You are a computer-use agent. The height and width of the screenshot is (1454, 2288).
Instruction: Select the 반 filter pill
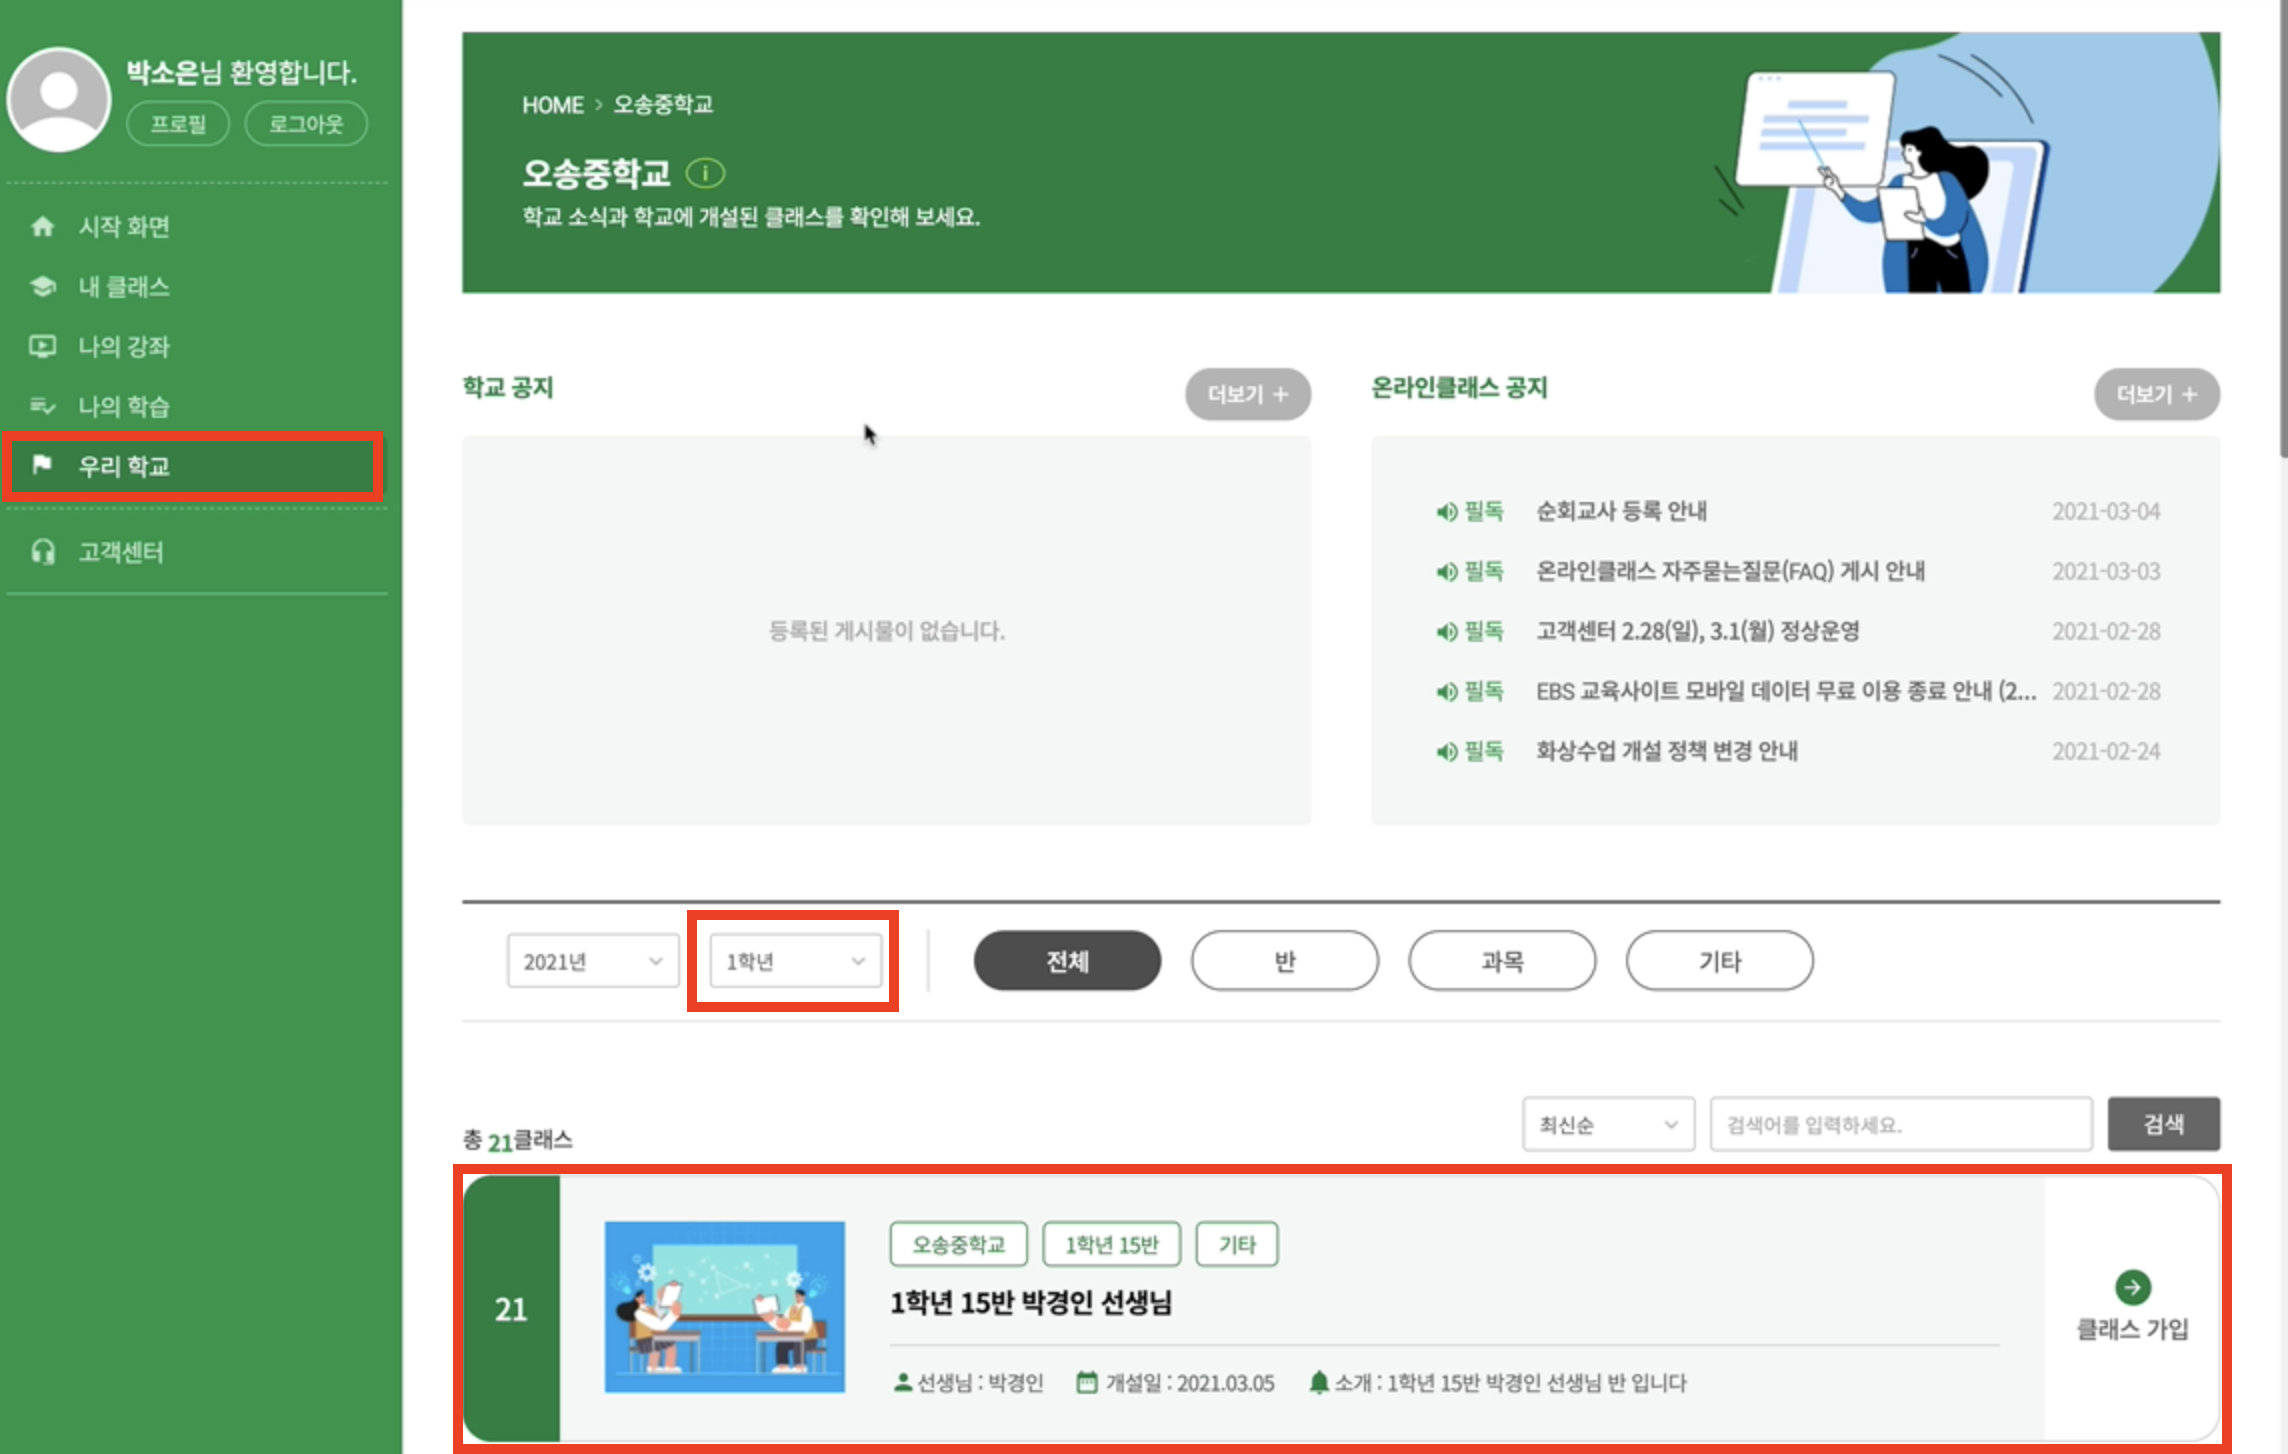1284,961
